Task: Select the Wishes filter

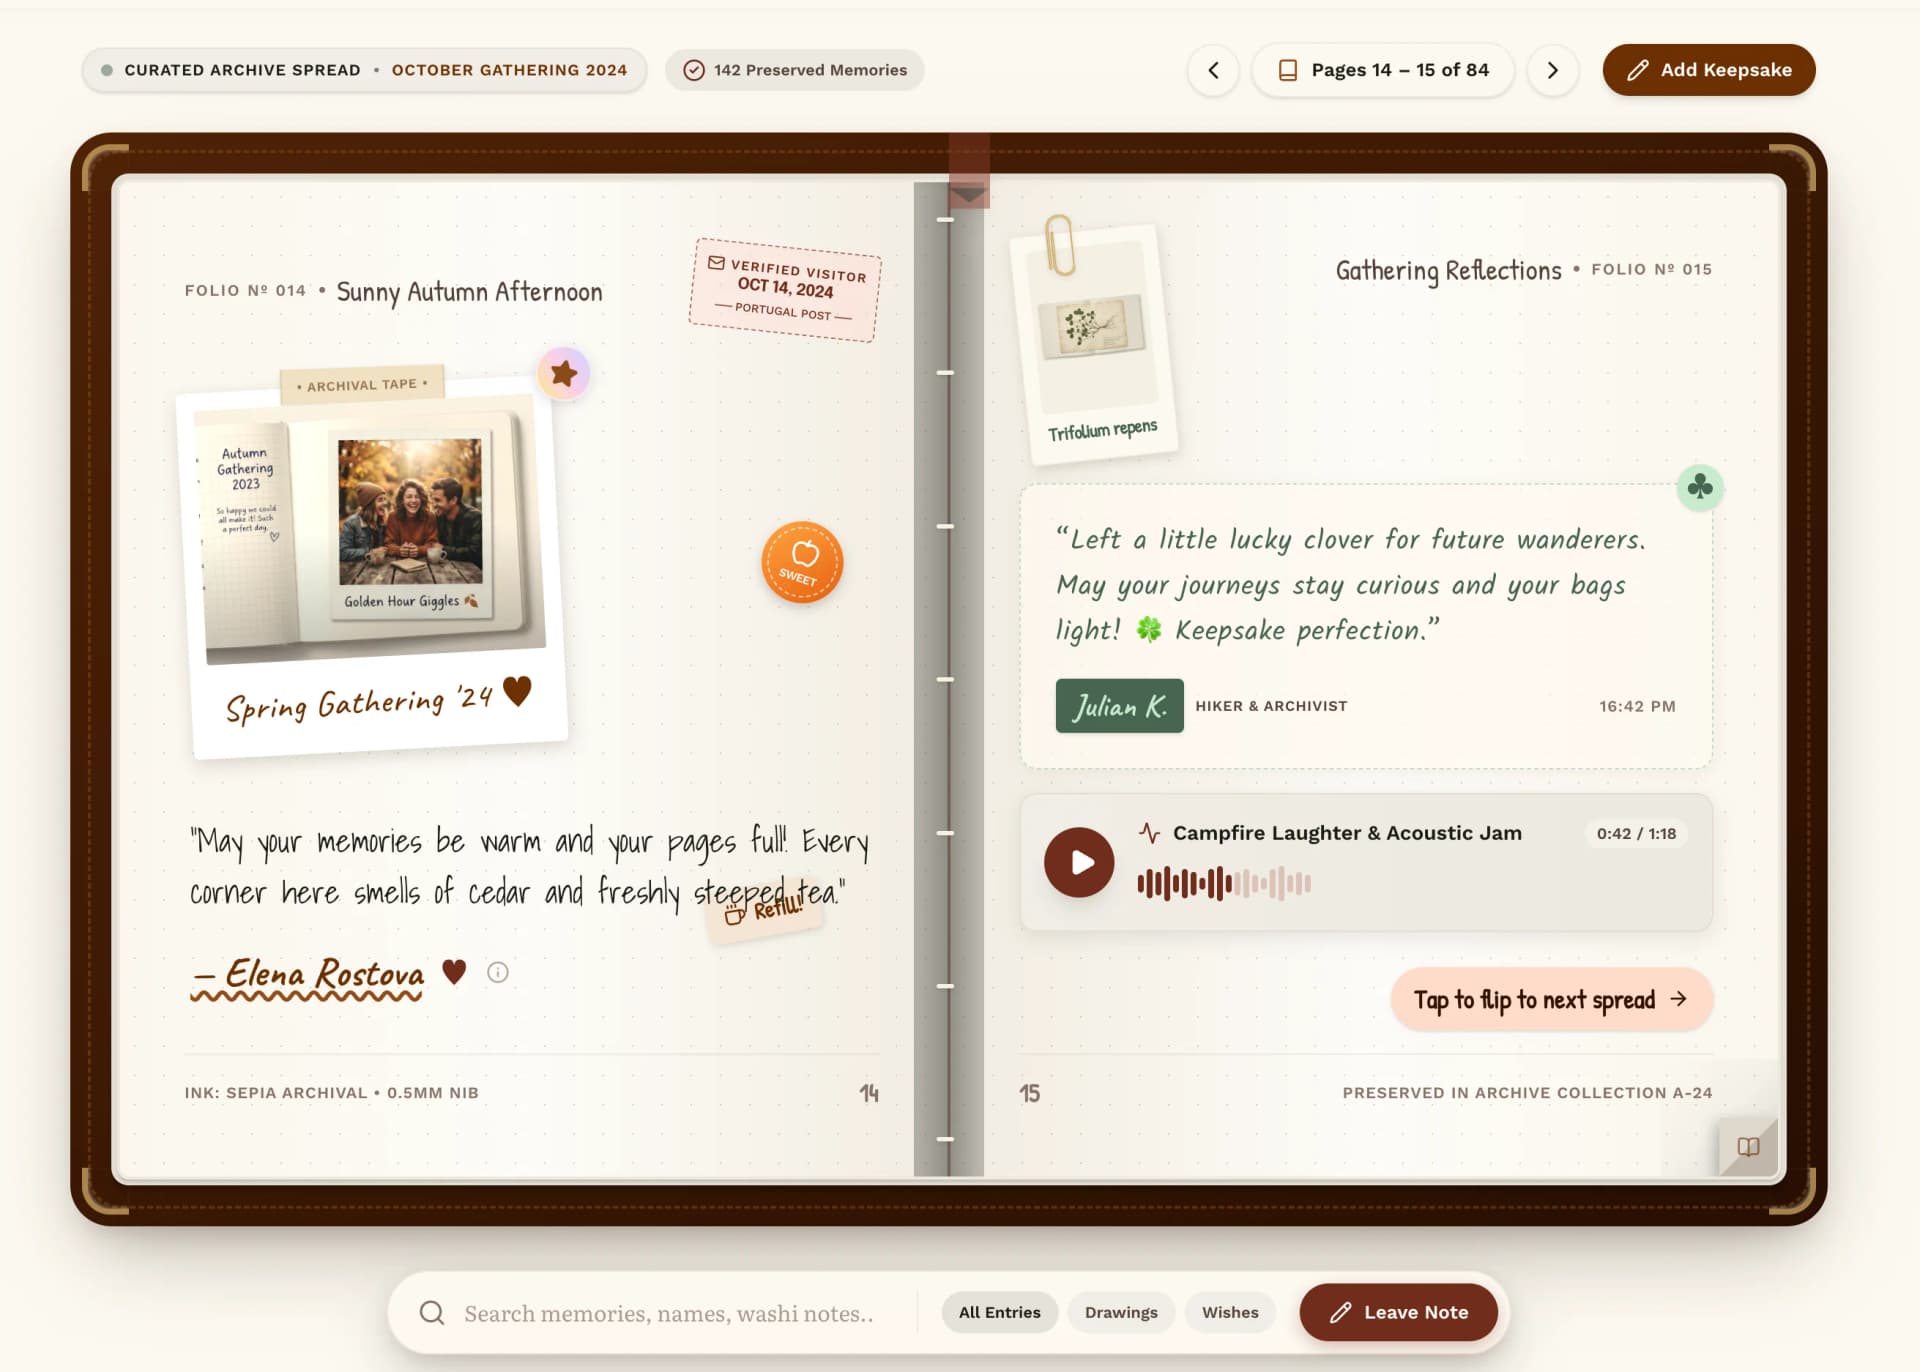Action: [1230, 1312]
